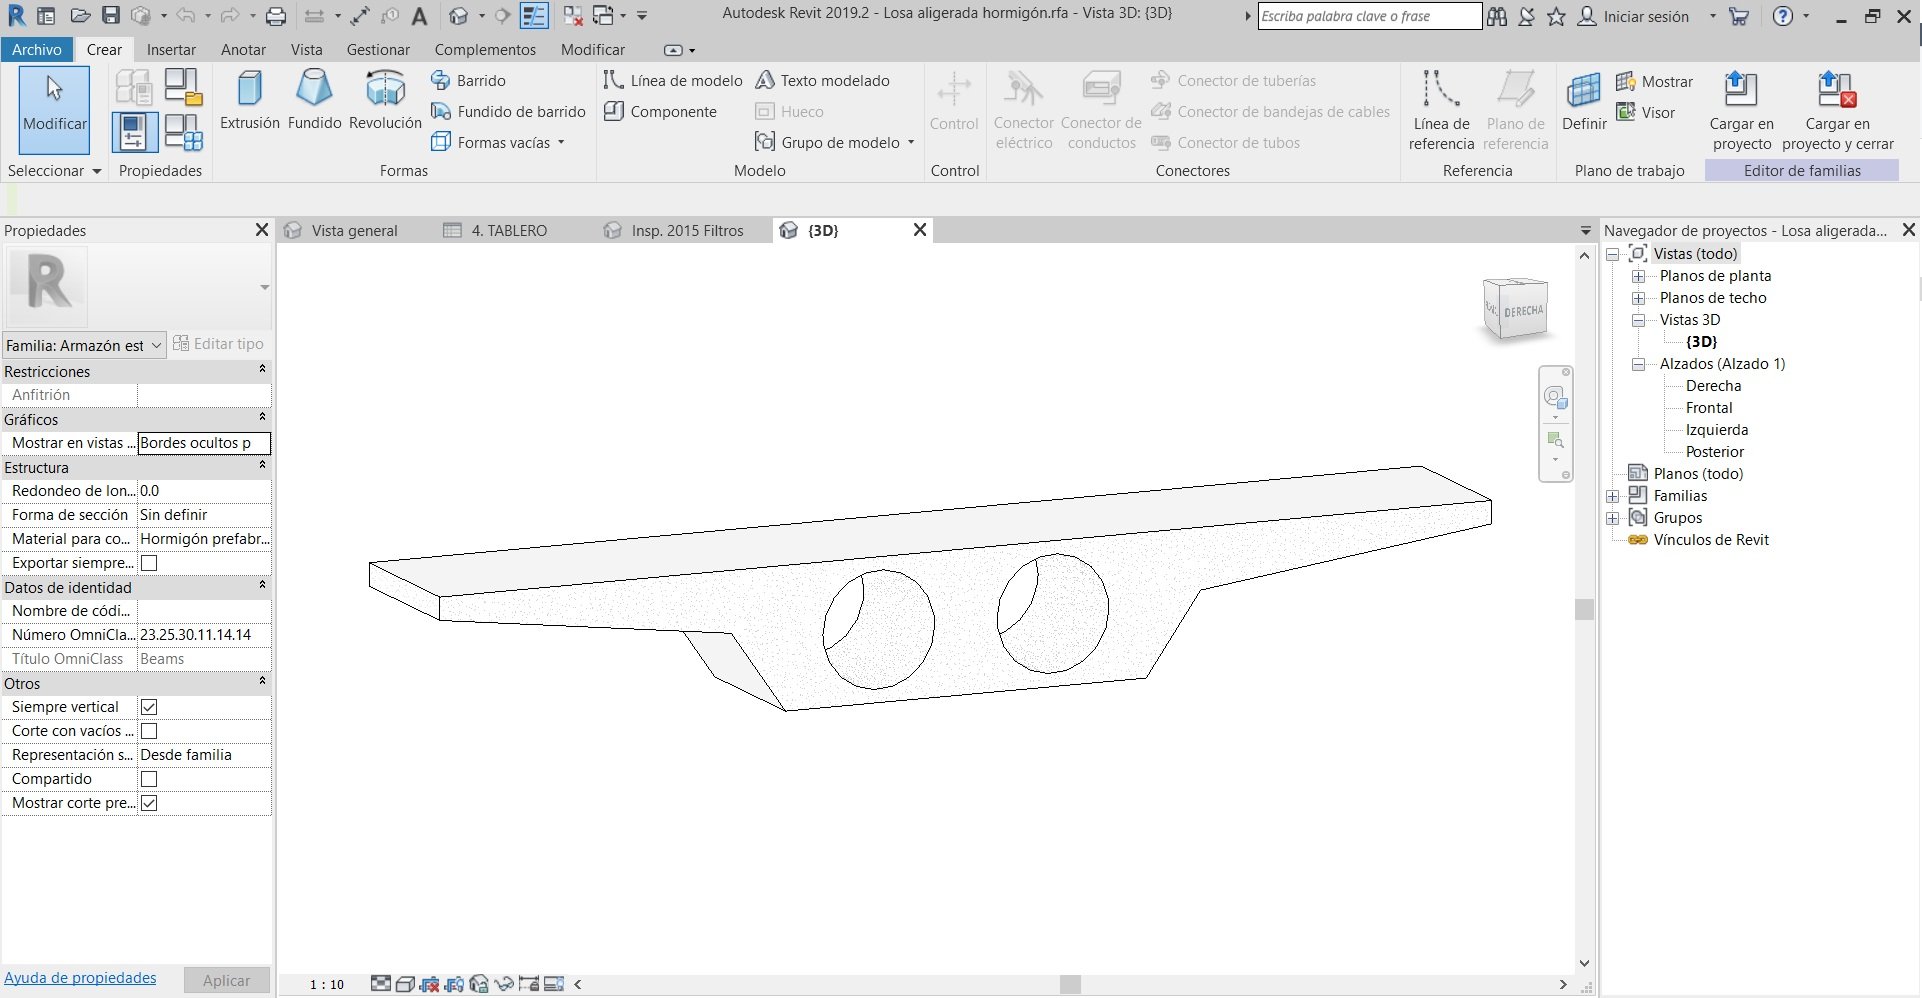Select the Línea de referencia tool
This screenshot has width=1922, height=998.
(1441, 110)
